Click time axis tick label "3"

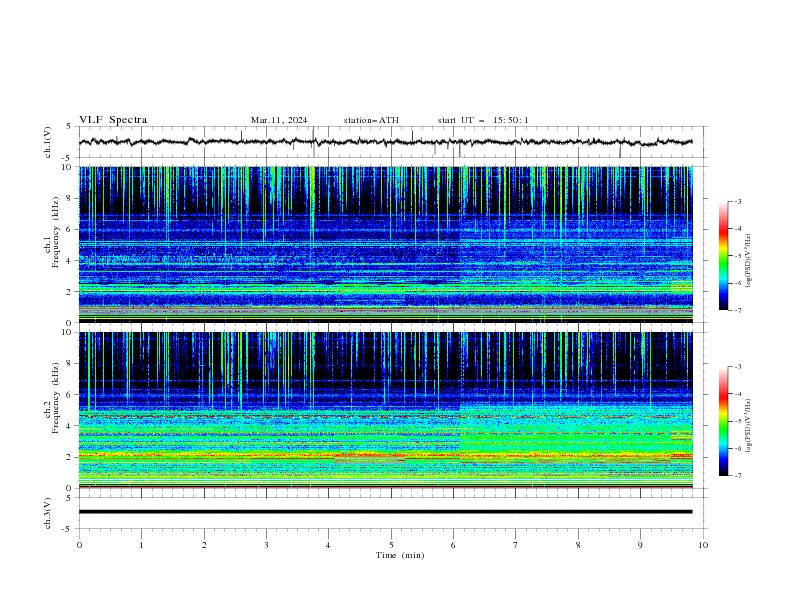[x=266, y=545]
